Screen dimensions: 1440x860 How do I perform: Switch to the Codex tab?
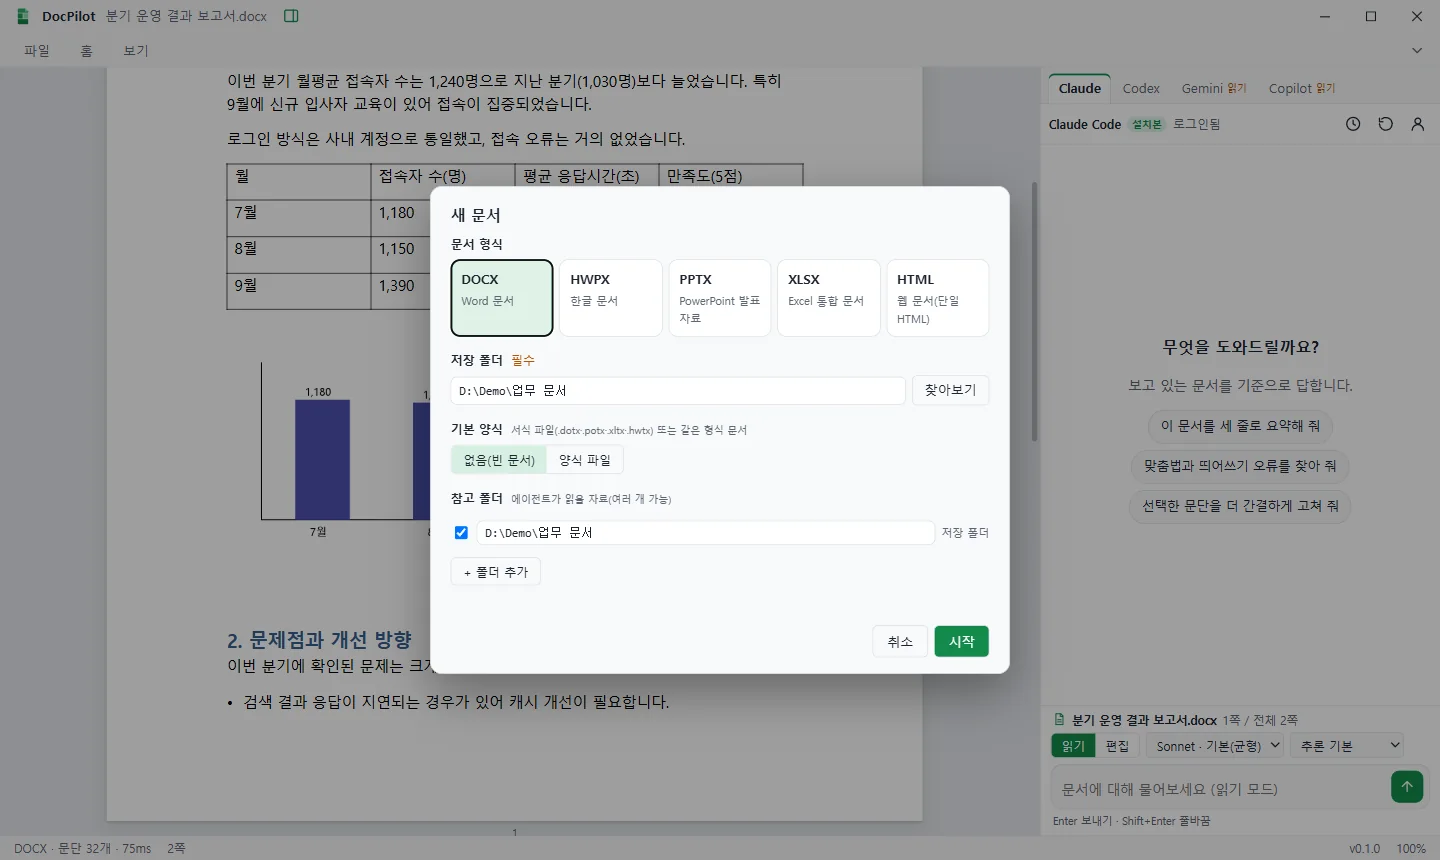[1141, 88]
